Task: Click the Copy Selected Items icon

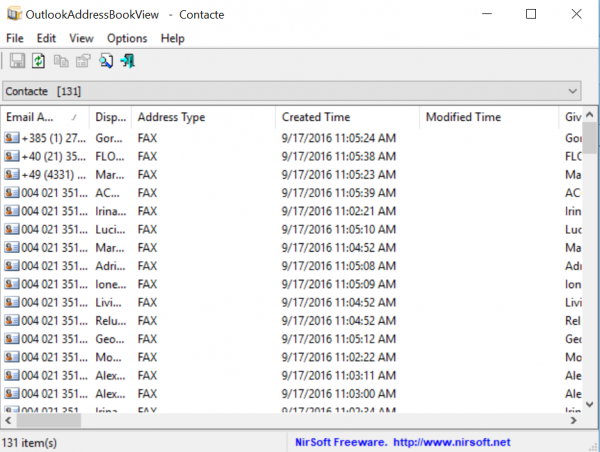Action: tap(58, 62)
